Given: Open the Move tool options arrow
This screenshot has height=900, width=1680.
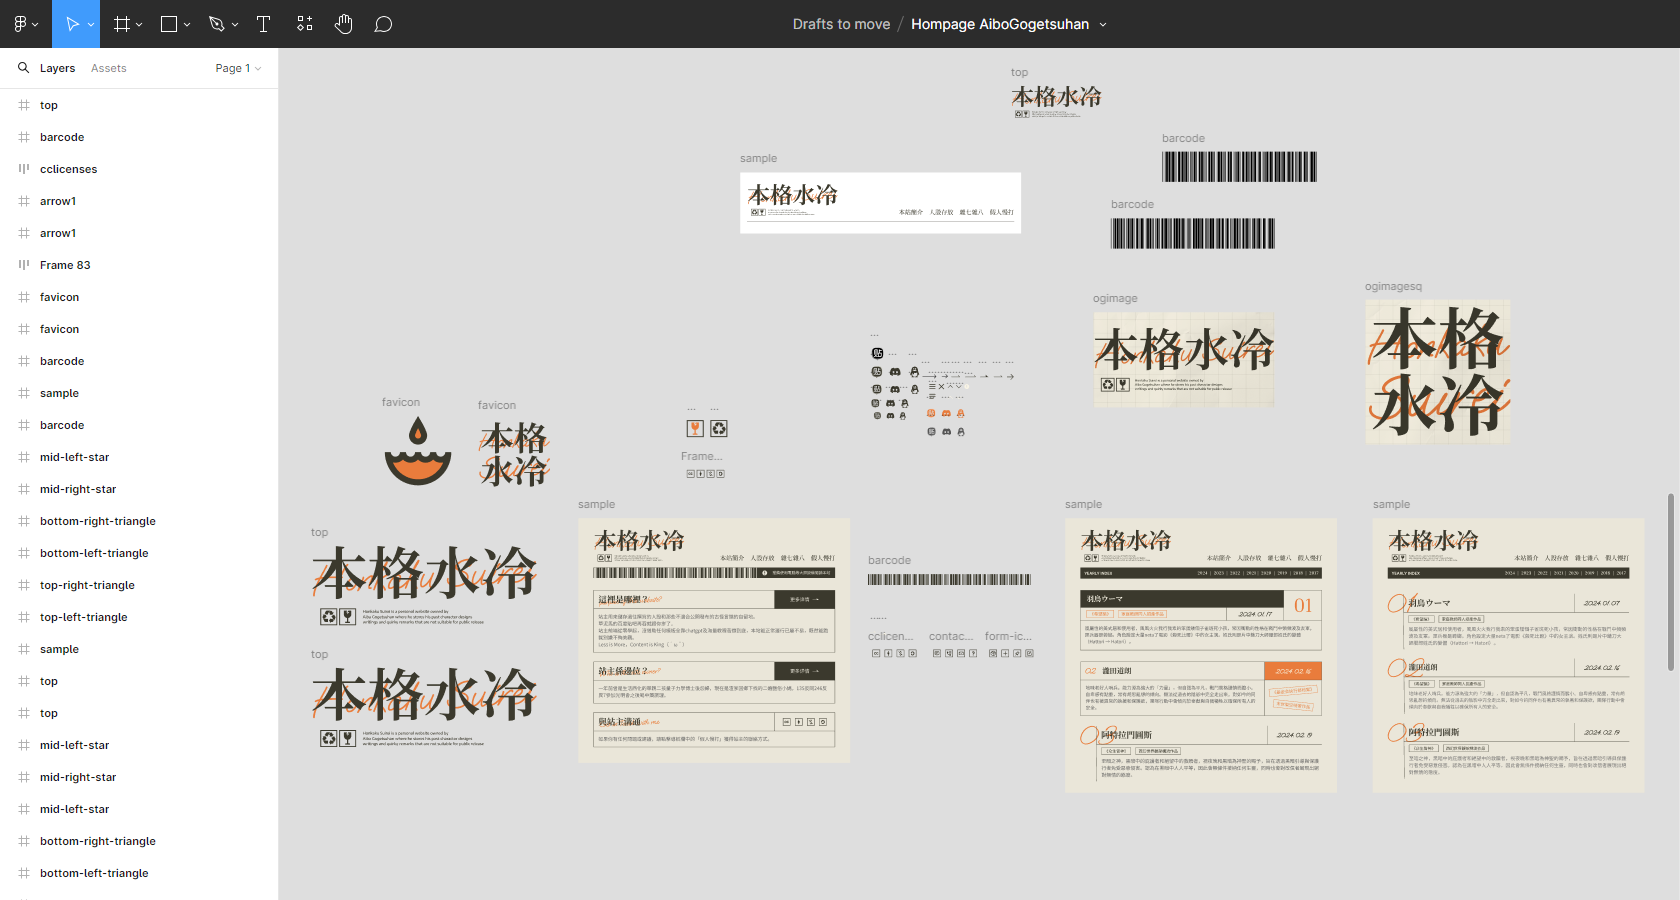Looking at the screenshot, I should [x=91, y=24].
